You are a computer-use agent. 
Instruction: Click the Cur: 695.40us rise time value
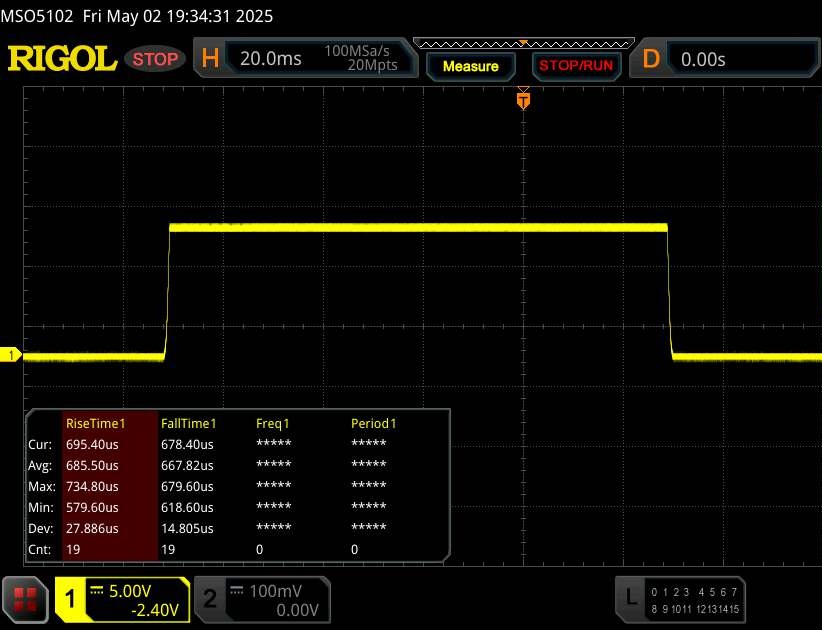(92, 444)
